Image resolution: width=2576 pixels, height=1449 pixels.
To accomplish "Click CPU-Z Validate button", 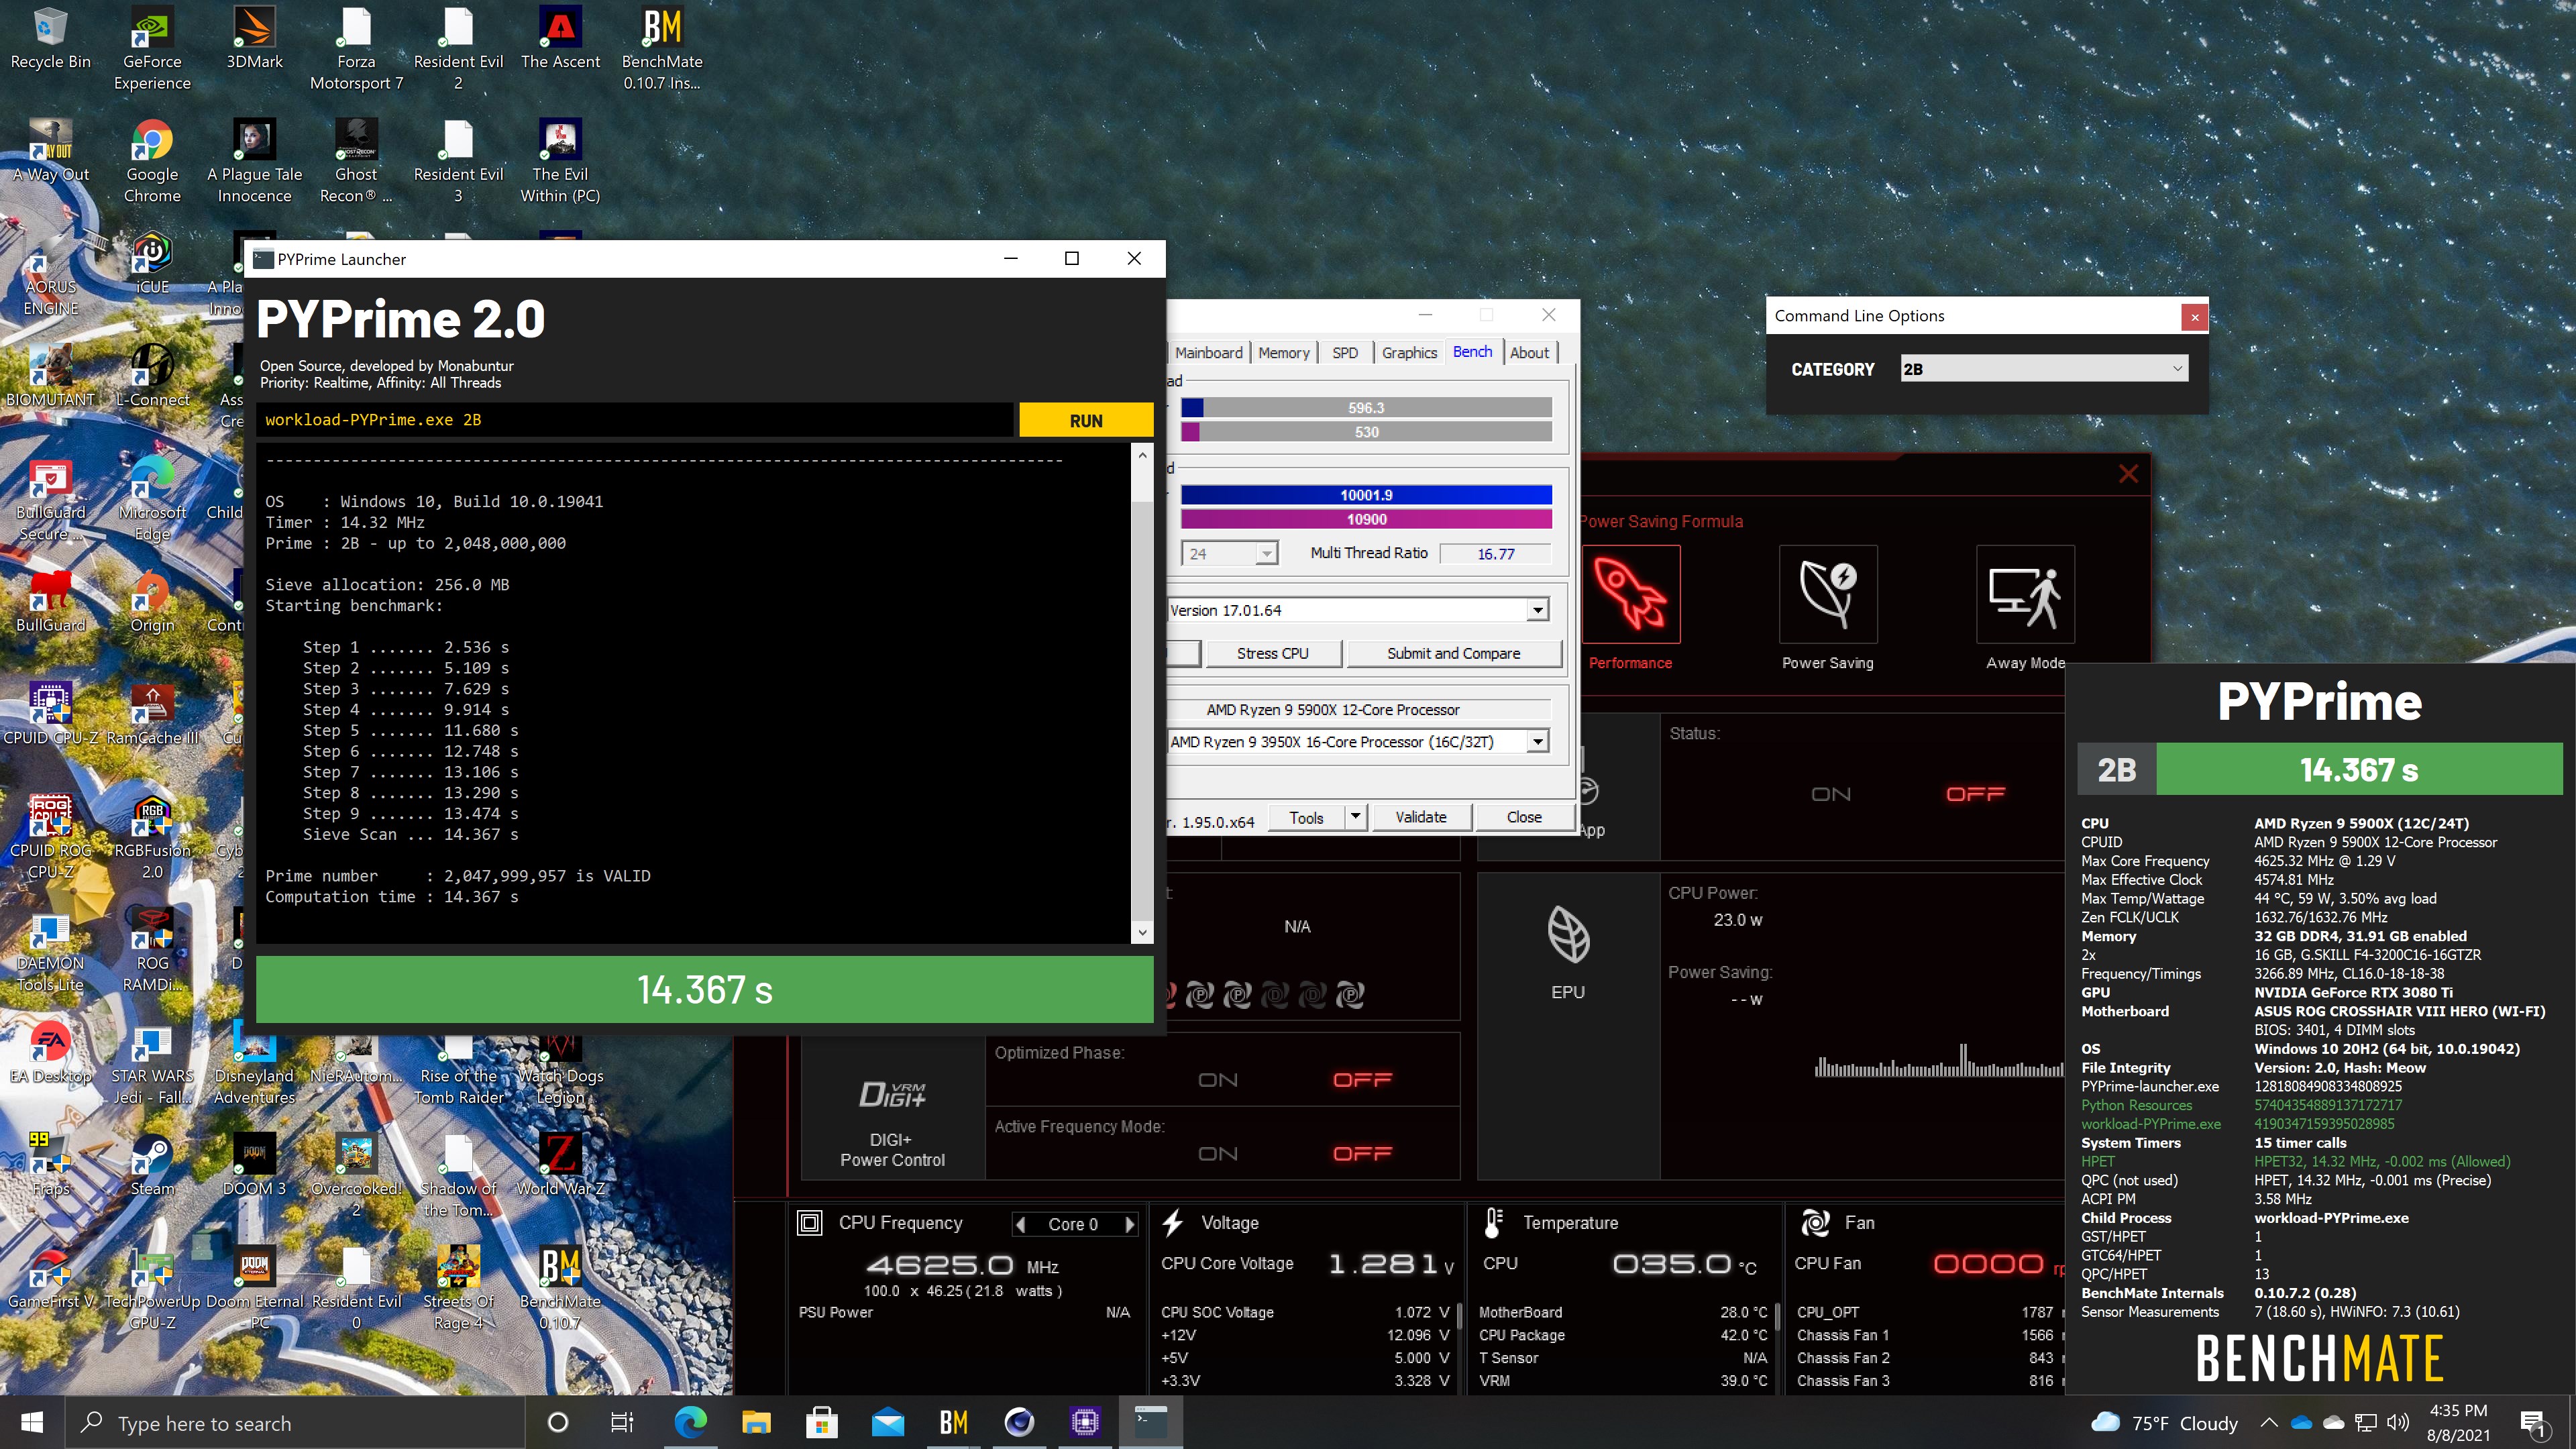I will click(x=1421, y=817).
